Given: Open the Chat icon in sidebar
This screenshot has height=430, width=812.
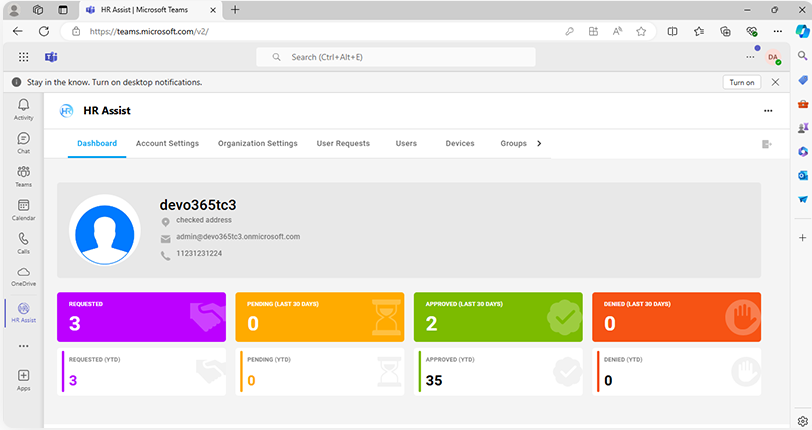Looking at the screenshot, I should 23,142.
